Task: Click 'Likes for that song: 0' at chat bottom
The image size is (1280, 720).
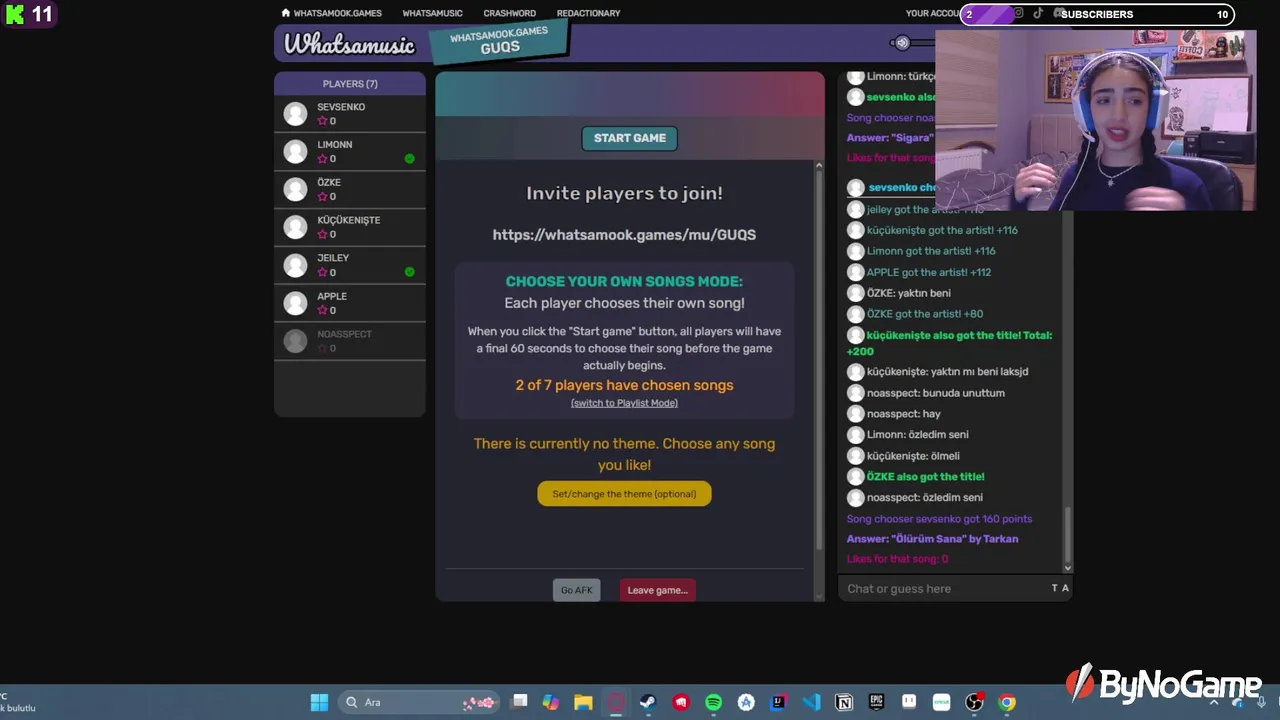Action: [897, 559]
